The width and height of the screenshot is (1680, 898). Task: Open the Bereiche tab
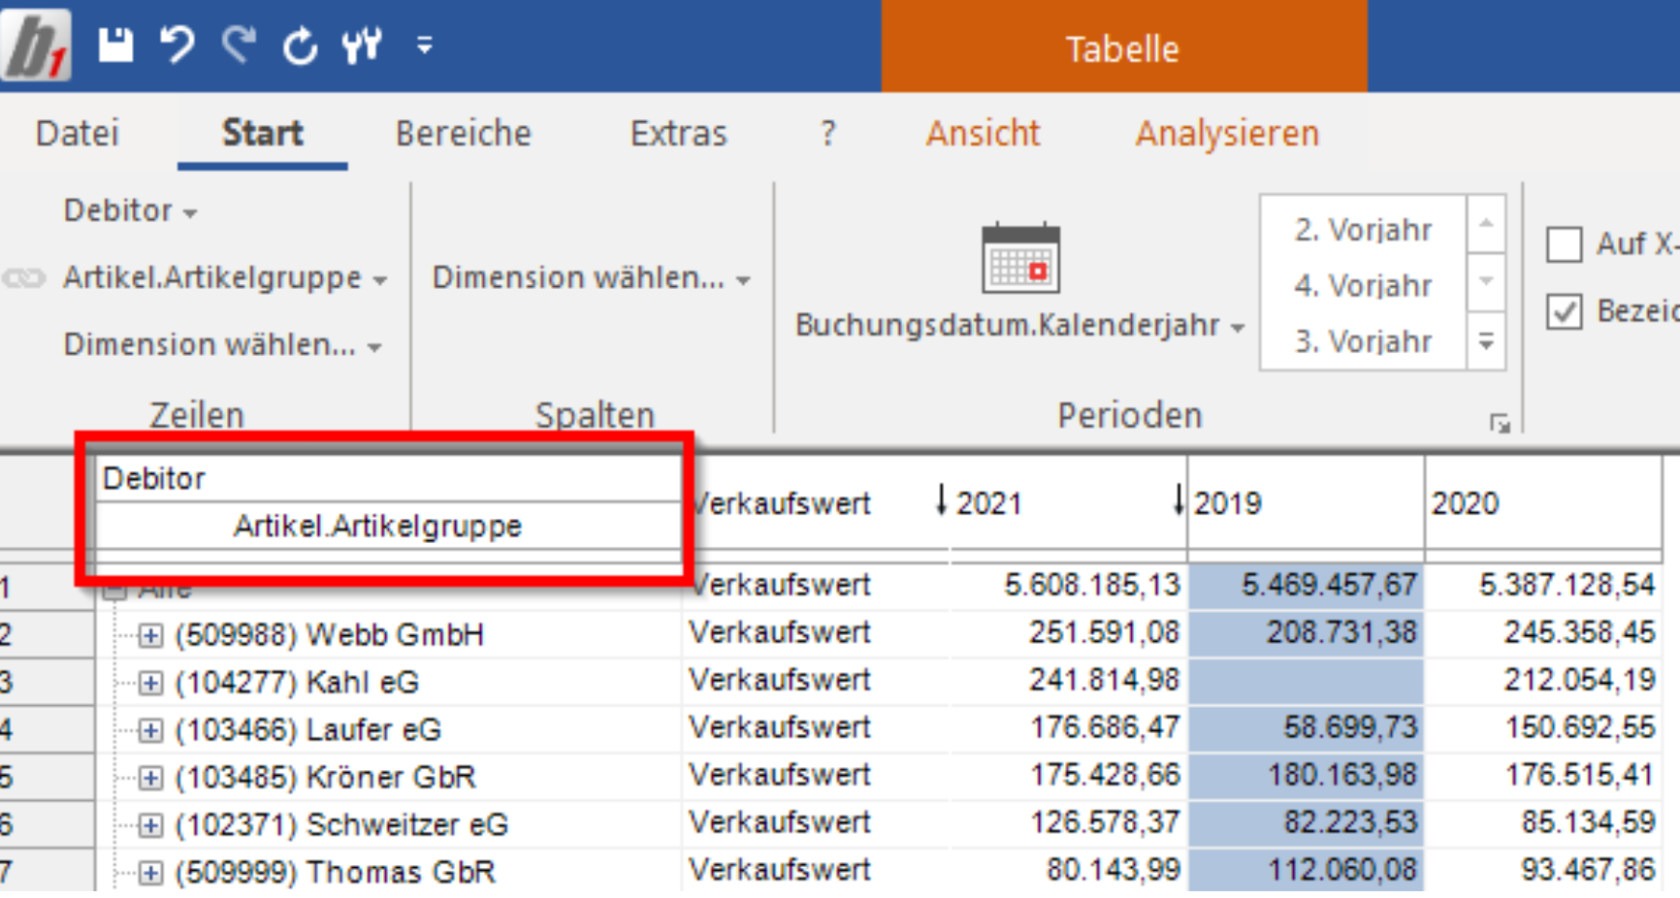click(463, 133)
